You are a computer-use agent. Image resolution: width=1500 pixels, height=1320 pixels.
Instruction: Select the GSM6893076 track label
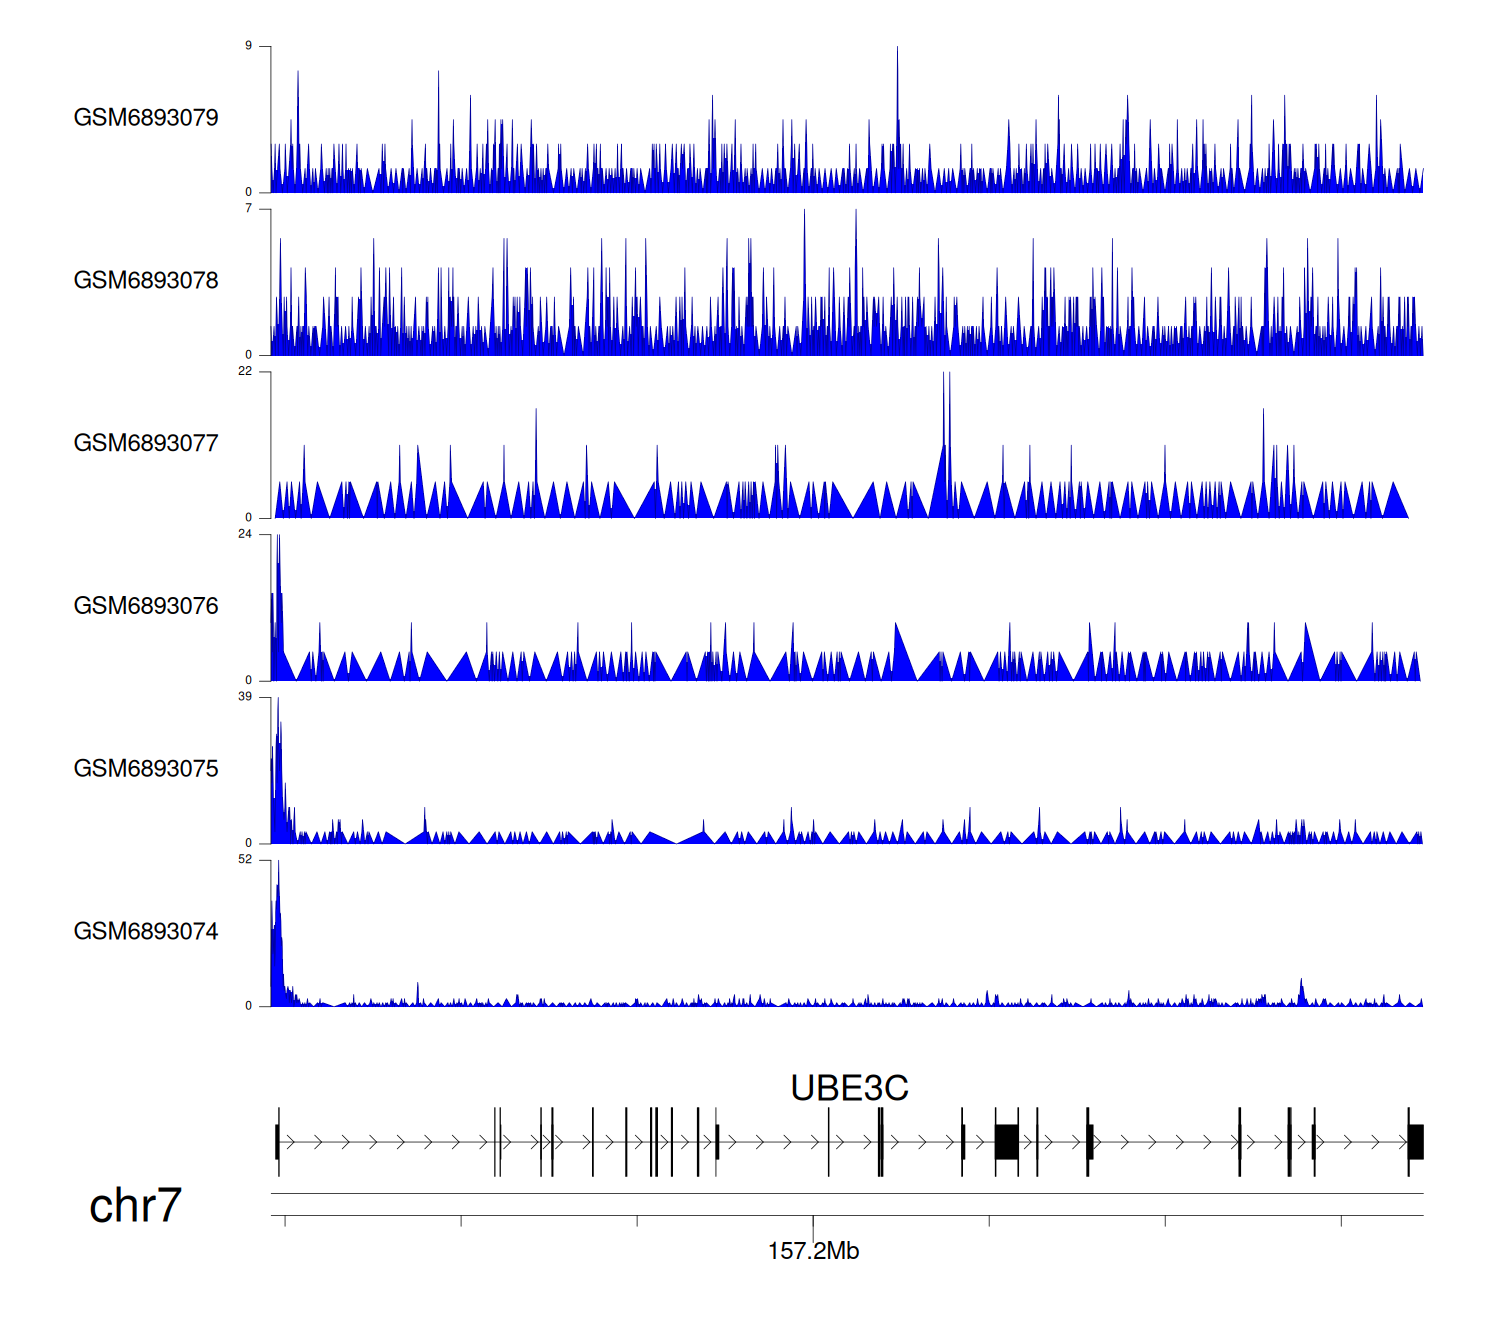point(146,606)
